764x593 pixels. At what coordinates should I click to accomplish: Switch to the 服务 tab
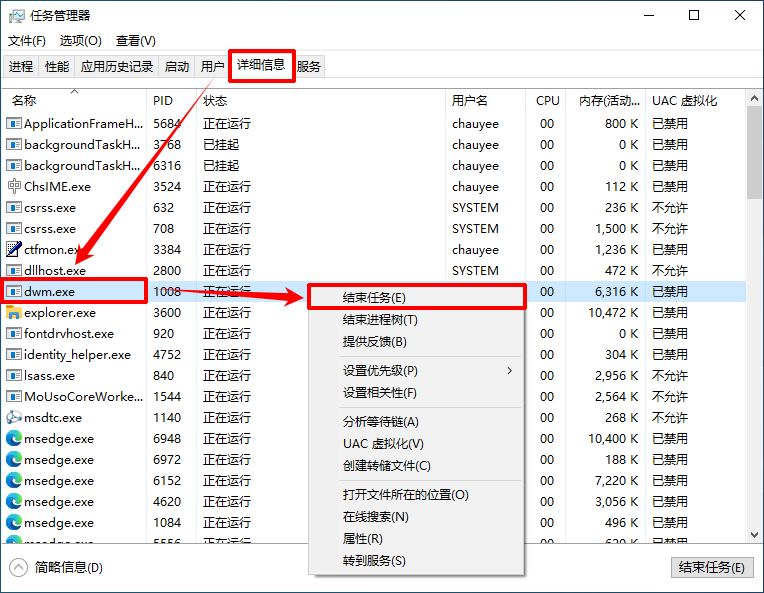pyautogui.click(x=309, y=66)
